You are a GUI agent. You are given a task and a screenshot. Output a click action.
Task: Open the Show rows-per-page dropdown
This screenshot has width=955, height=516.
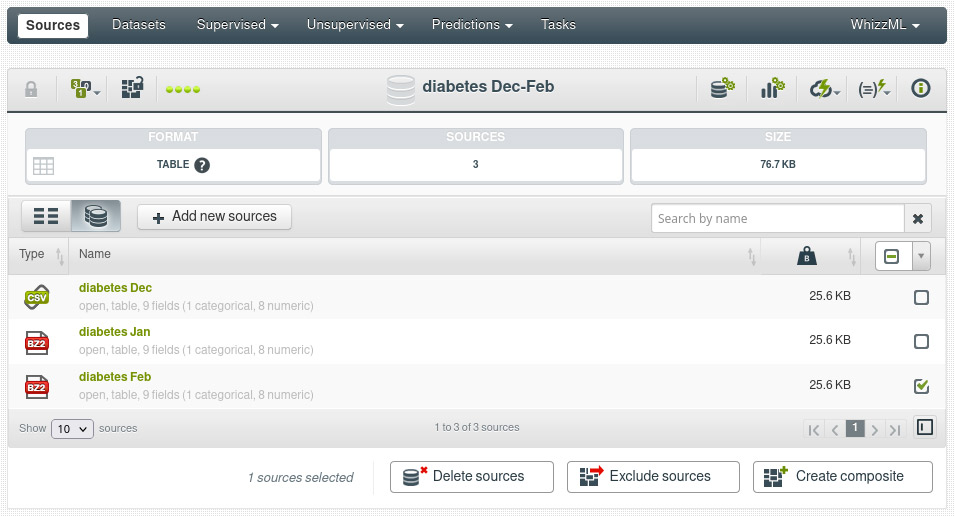(72, 428)
